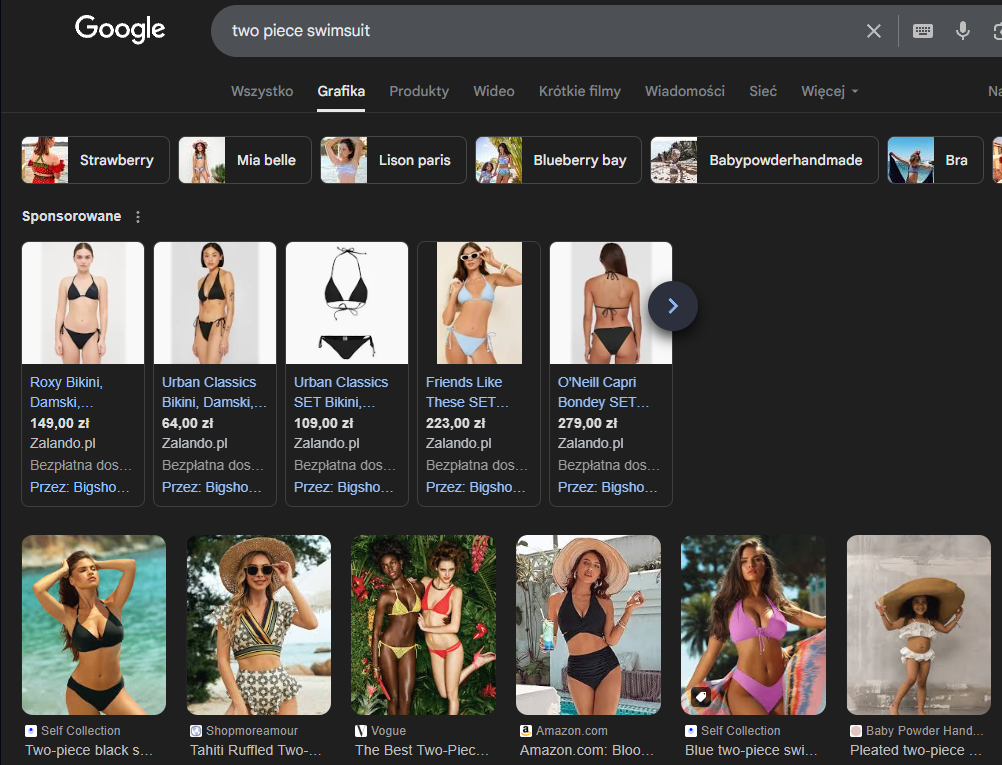This screenshot has height=765, width=1002.
Task: Start voice search with the microphone icon
Action: pyautogui.click(x=962, y=31)
